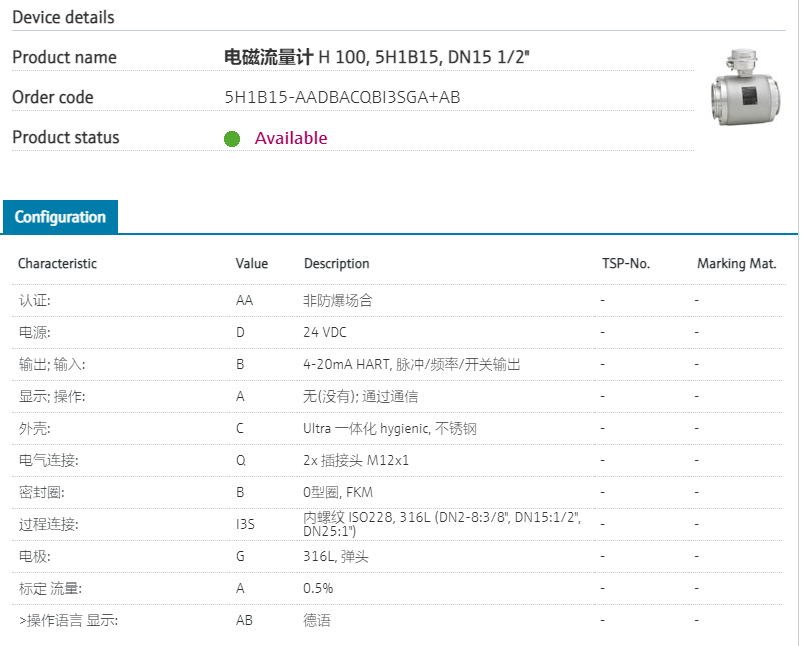Click the Marking Mat. column header
Screen dimensions: 801x646
(737, 264)
